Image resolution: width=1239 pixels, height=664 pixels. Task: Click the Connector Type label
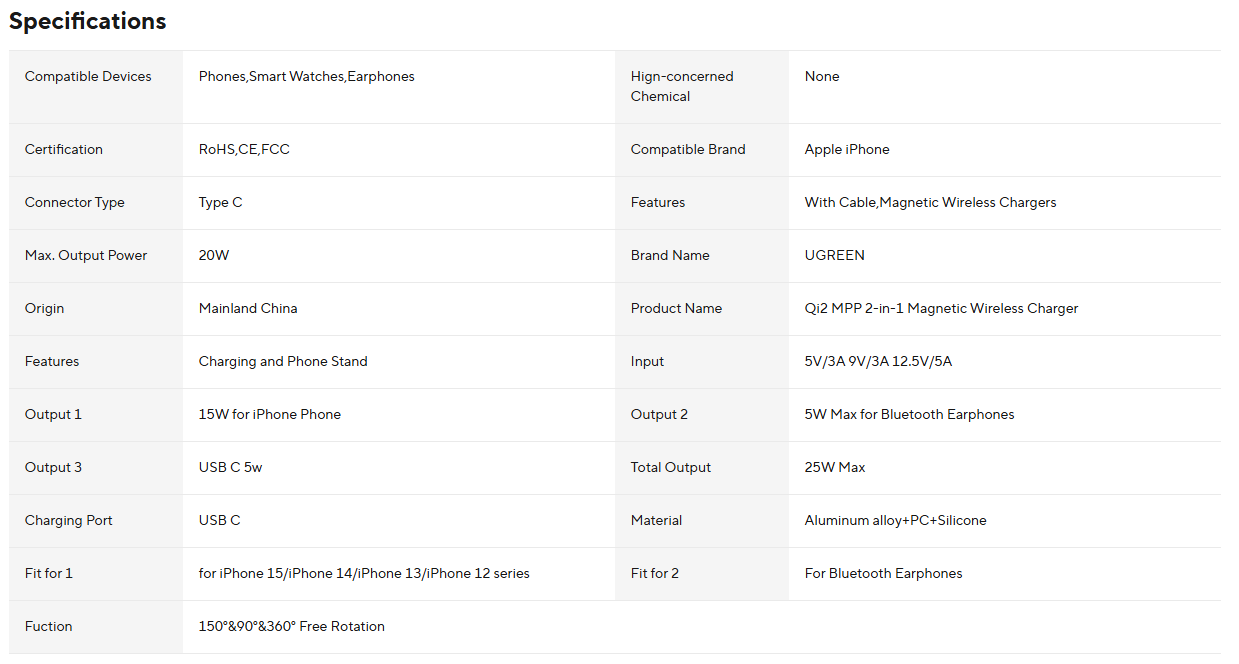pos(75,202)
